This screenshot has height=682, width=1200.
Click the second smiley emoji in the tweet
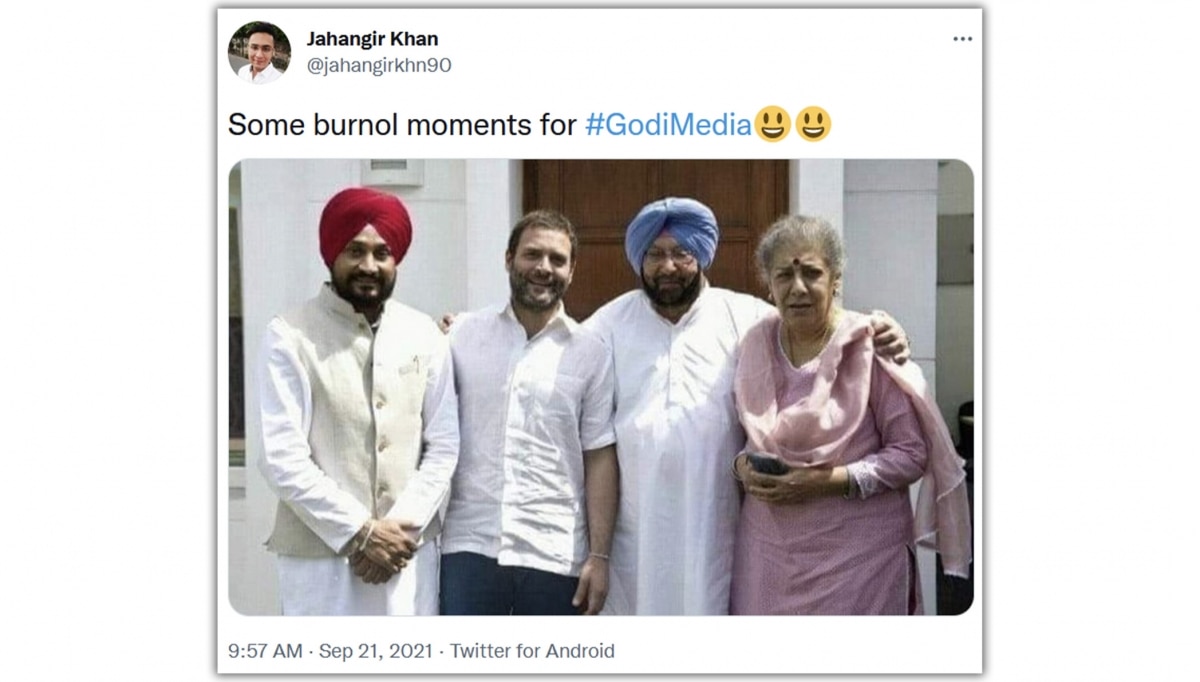point(813,125)
